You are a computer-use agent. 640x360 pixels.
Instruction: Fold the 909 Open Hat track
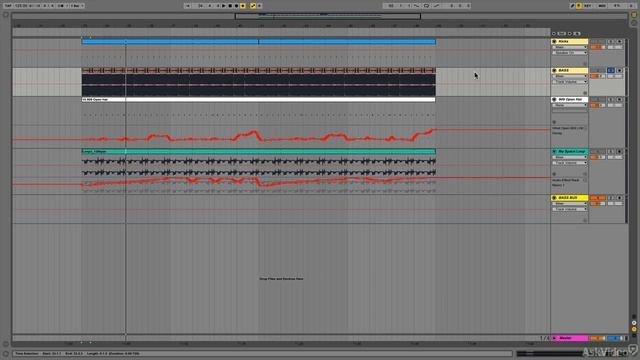(554, 99)
